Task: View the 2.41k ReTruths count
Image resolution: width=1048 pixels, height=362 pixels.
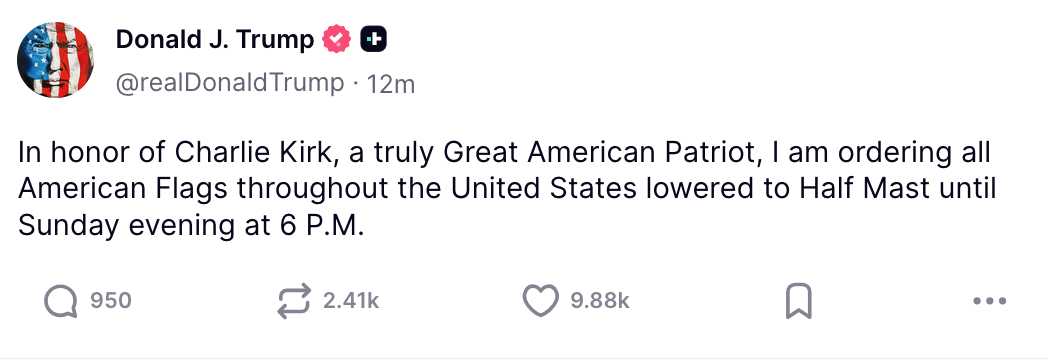Action: 351,301
